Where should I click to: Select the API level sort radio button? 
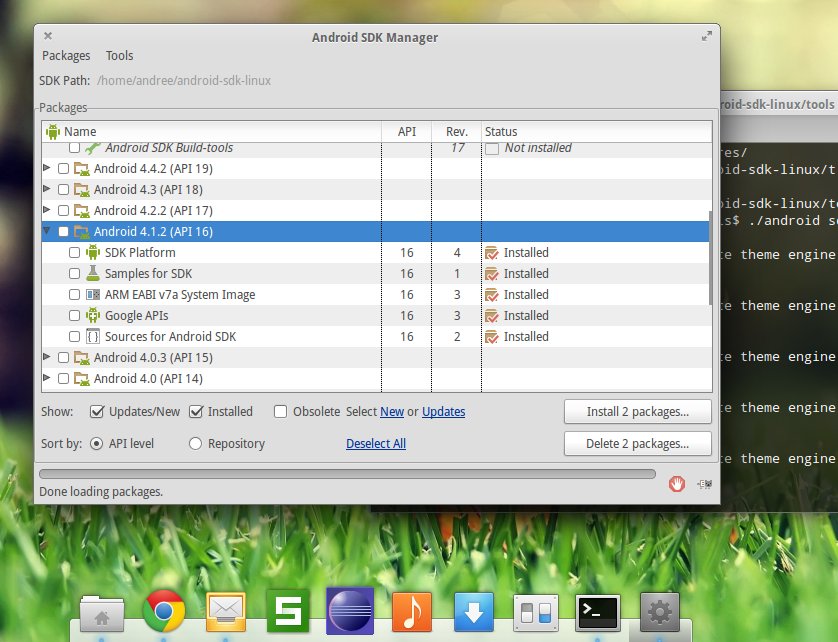pyautogui.click(x=96, y=444)
